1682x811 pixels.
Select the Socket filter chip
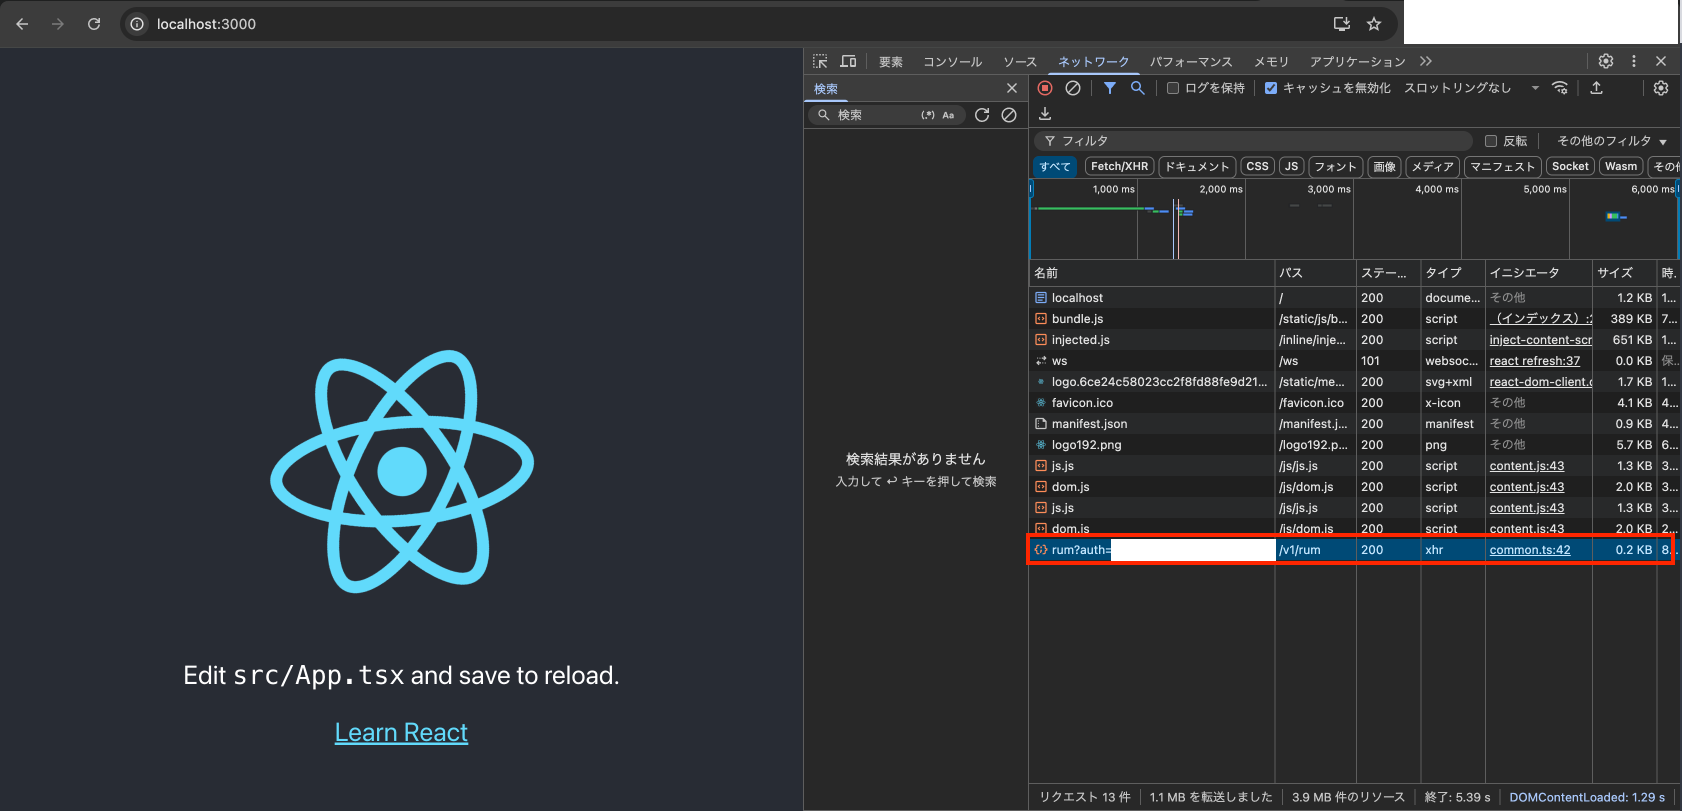[x=1570, y=167]
